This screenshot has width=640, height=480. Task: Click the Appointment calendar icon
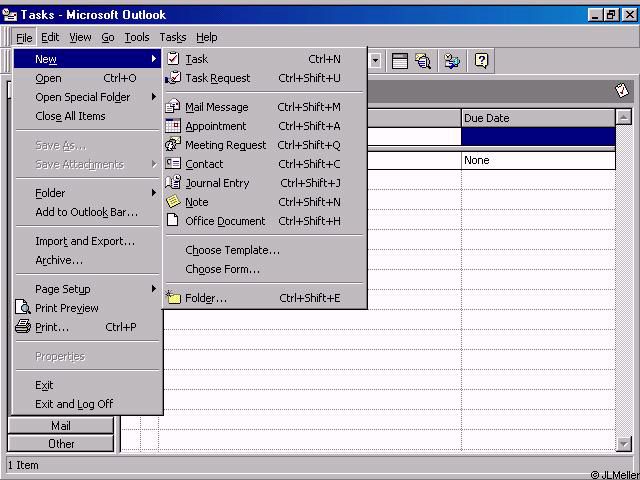174,126
